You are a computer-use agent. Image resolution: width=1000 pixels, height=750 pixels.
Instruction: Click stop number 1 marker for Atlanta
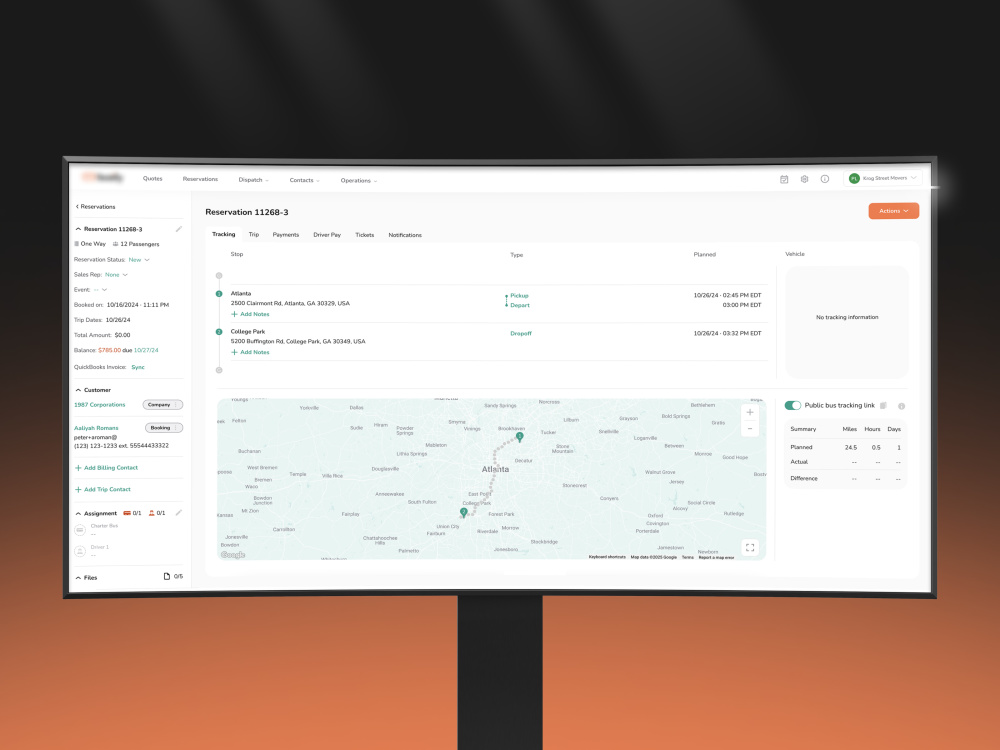(219, 294)
